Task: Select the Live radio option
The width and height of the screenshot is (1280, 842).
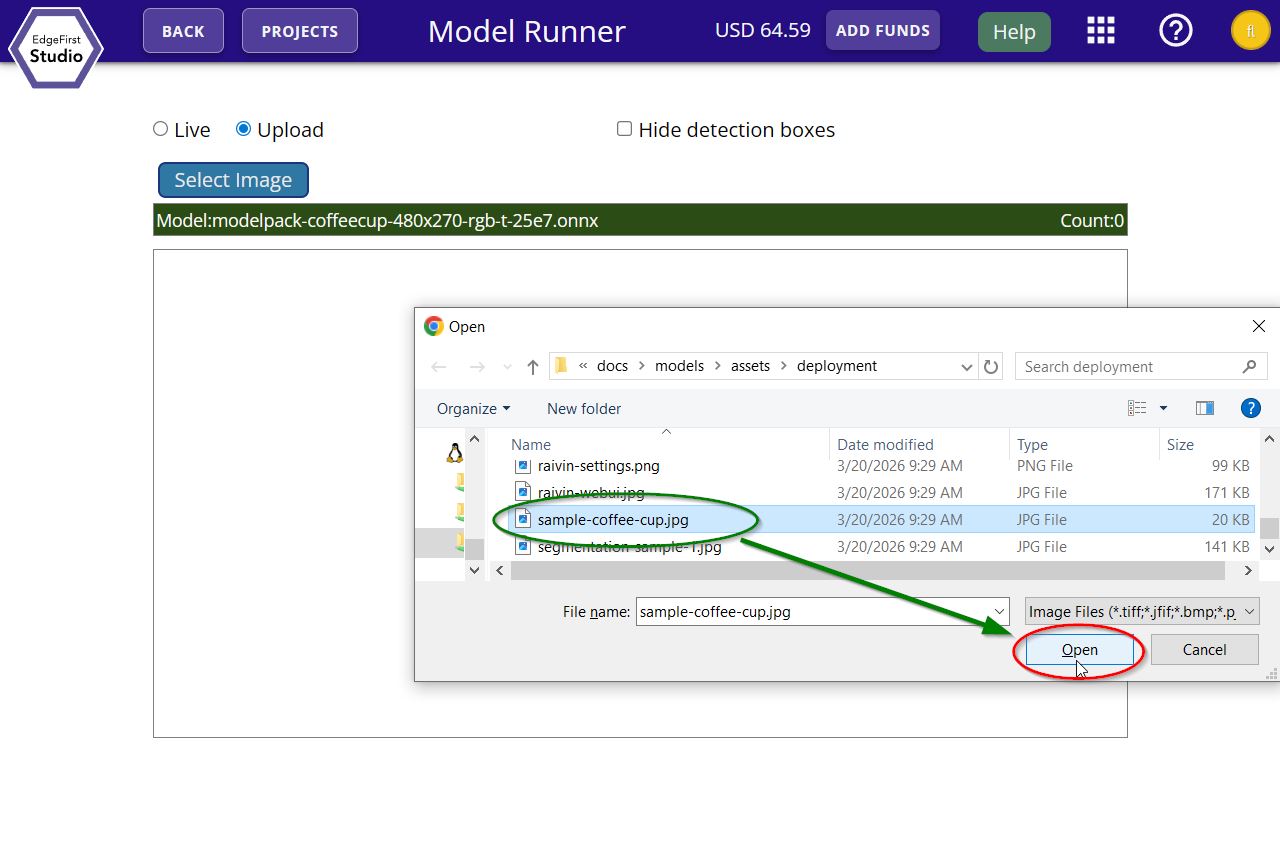Action: (160, 129)
